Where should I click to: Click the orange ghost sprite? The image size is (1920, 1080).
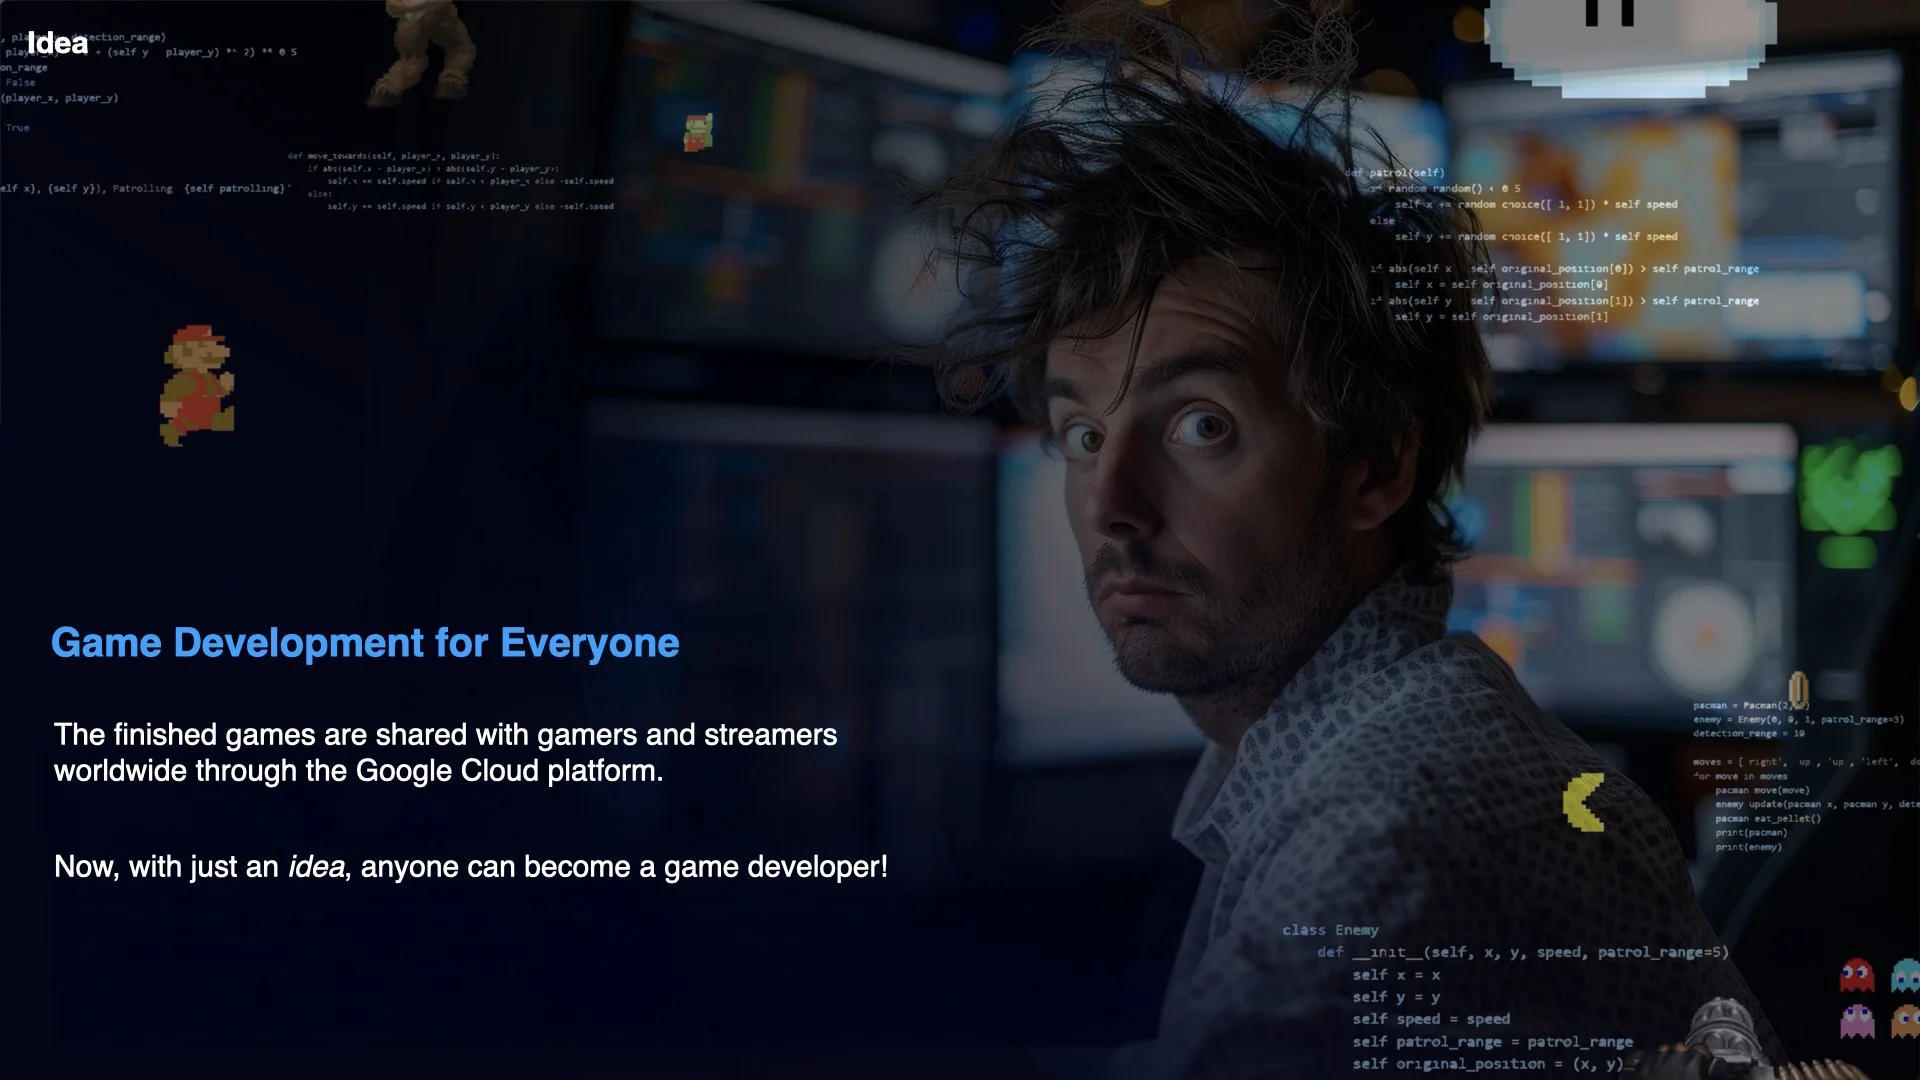coord(1905,1021)
